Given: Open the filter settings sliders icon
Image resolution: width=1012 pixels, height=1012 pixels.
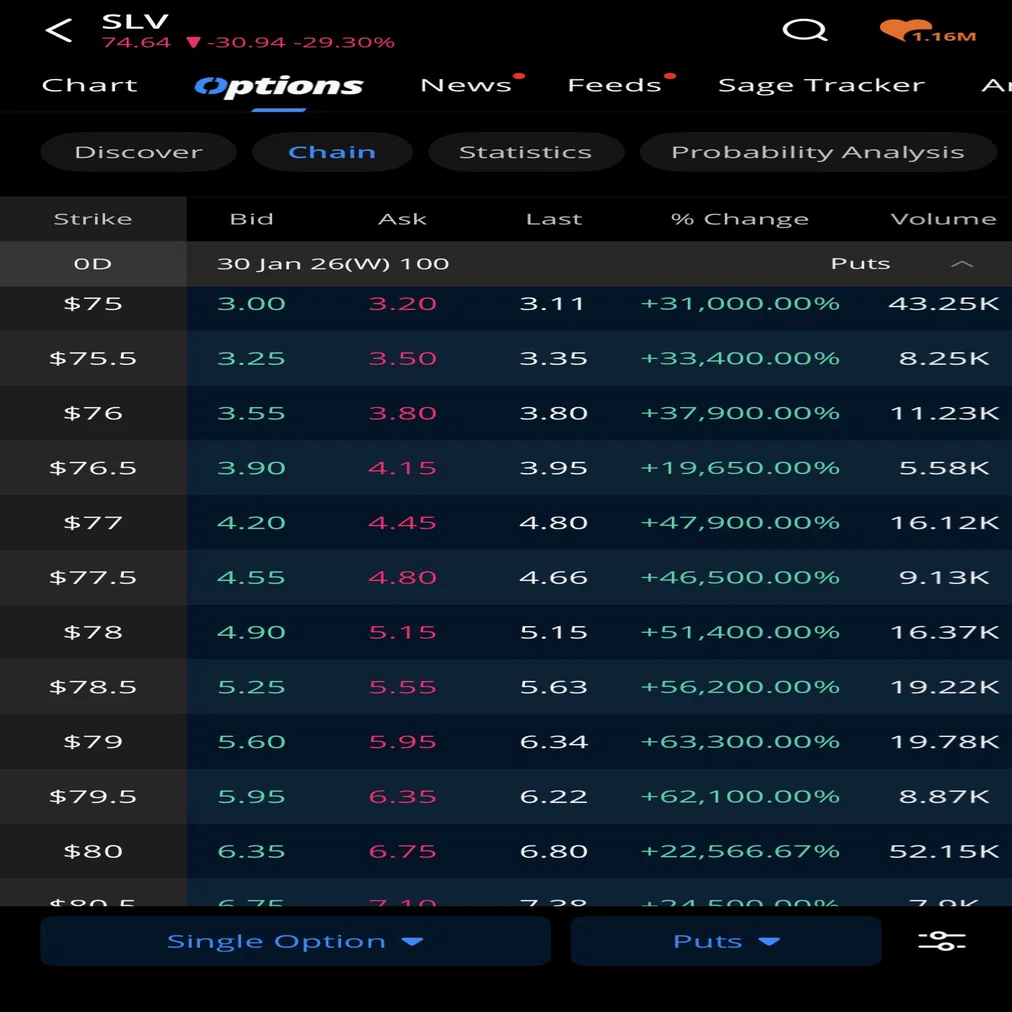Looking at the screenshot, I should coord(942,941).
